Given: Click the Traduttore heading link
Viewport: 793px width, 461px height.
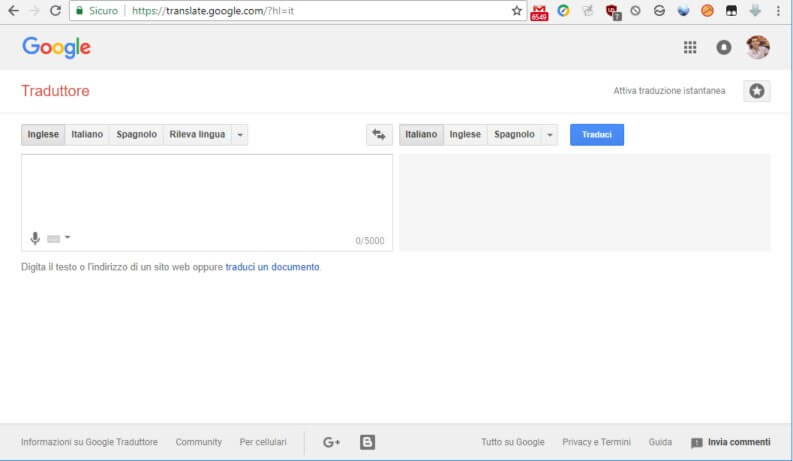Looking at the screenshot, I should pos(55,91).
